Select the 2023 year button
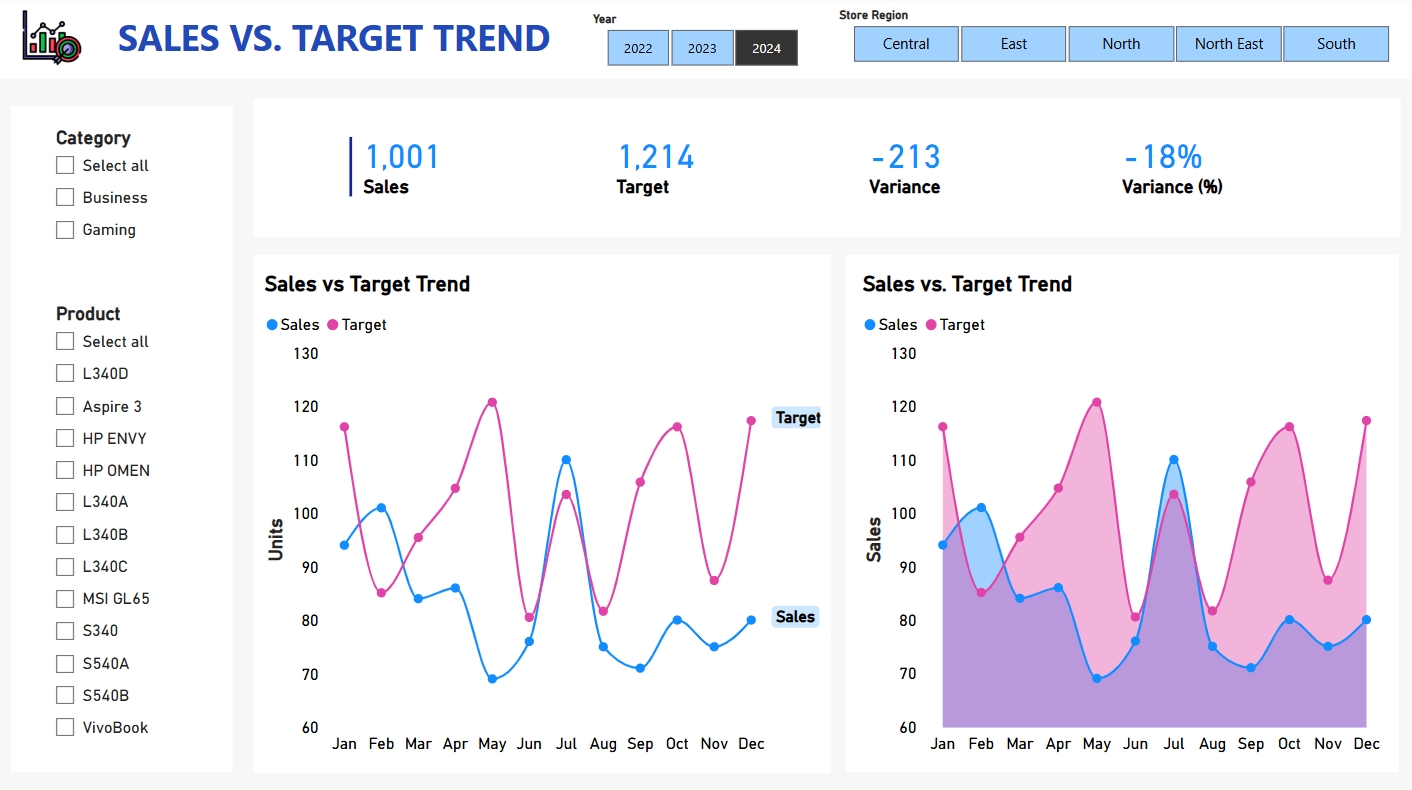The width and height of the screenshot is (1412, 790). click(702, 48)
